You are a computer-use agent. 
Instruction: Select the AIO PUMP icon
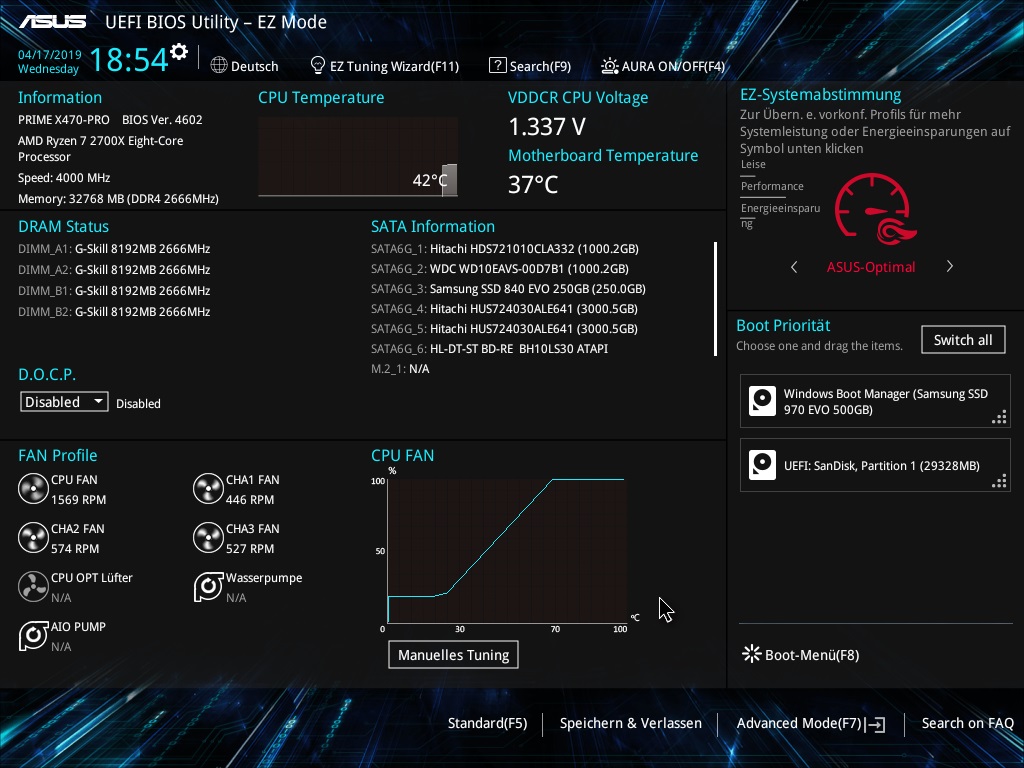point(33,635)
